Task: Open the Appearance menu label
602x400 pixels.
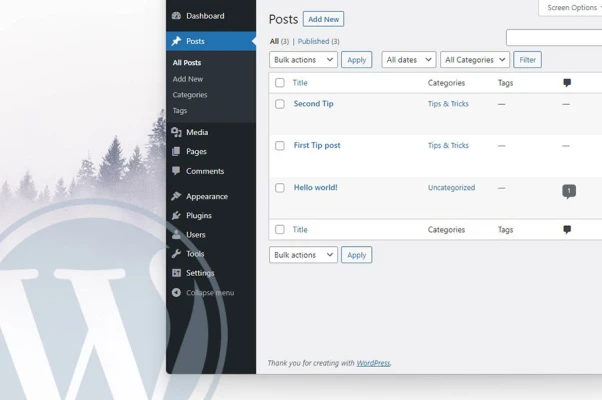Action: 207,197
